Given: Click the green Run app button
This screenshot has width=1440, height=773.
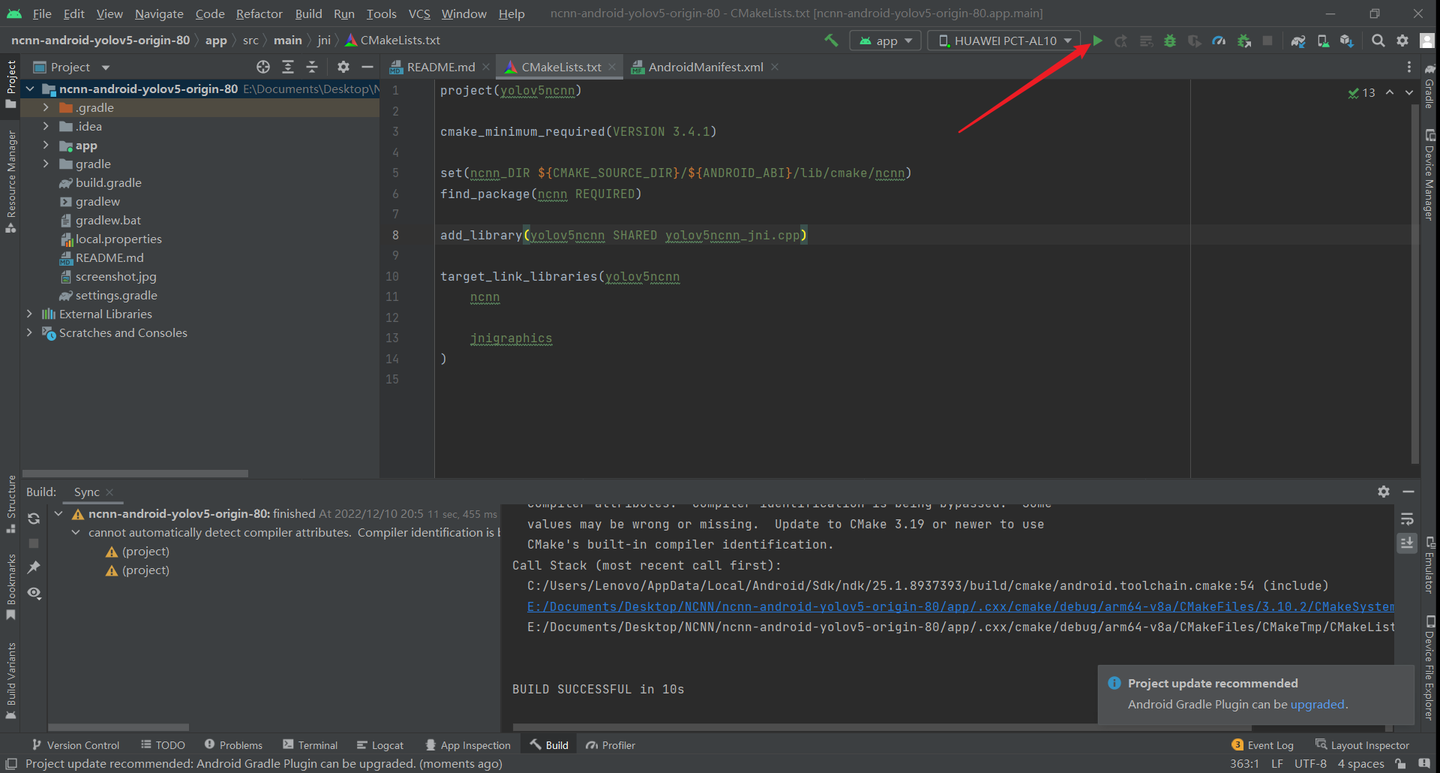Looking at the screenshot, I should click(x=1097, y=41).
